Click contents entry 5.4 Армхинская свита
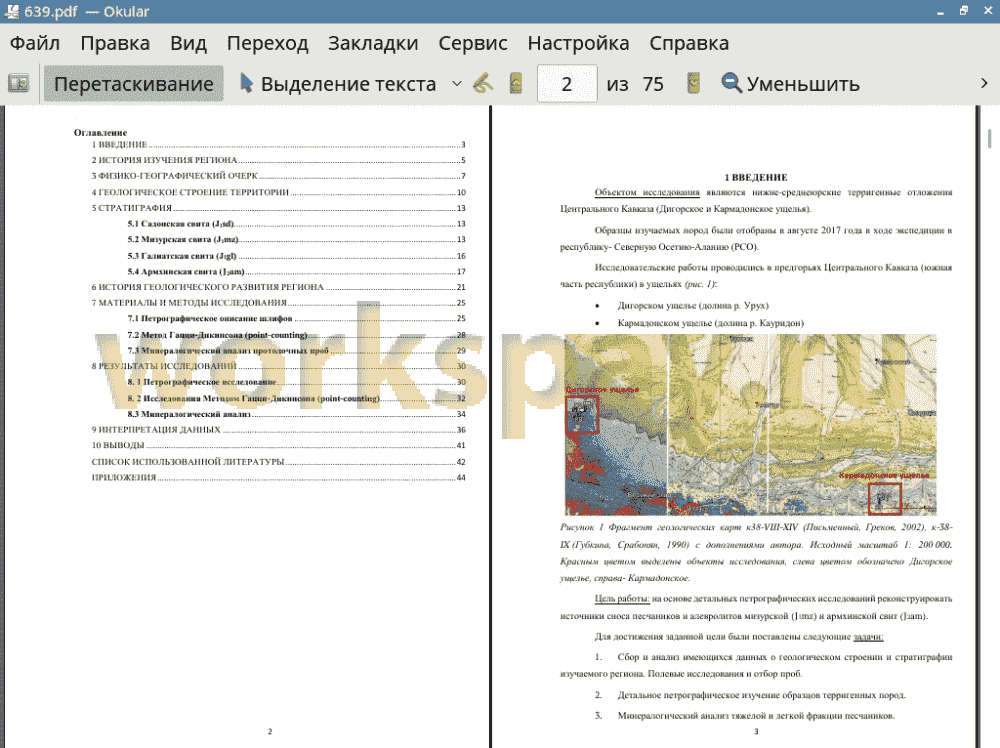 pyautogui.click(x=296, y=272)
